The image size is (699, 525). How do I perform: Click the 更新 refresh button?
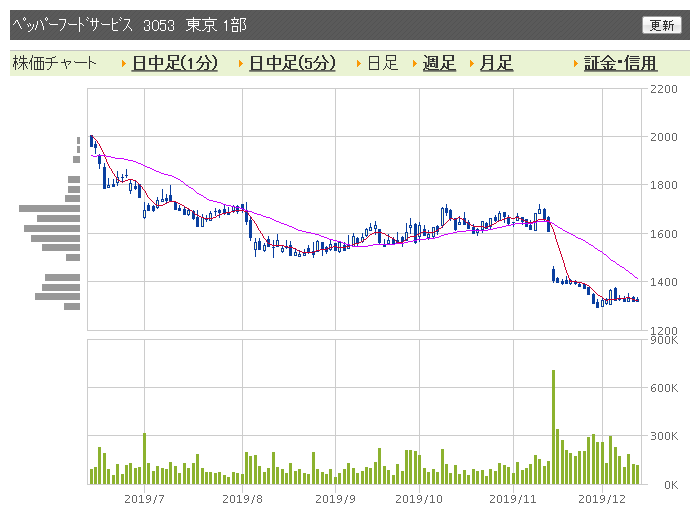coord(662,25)
